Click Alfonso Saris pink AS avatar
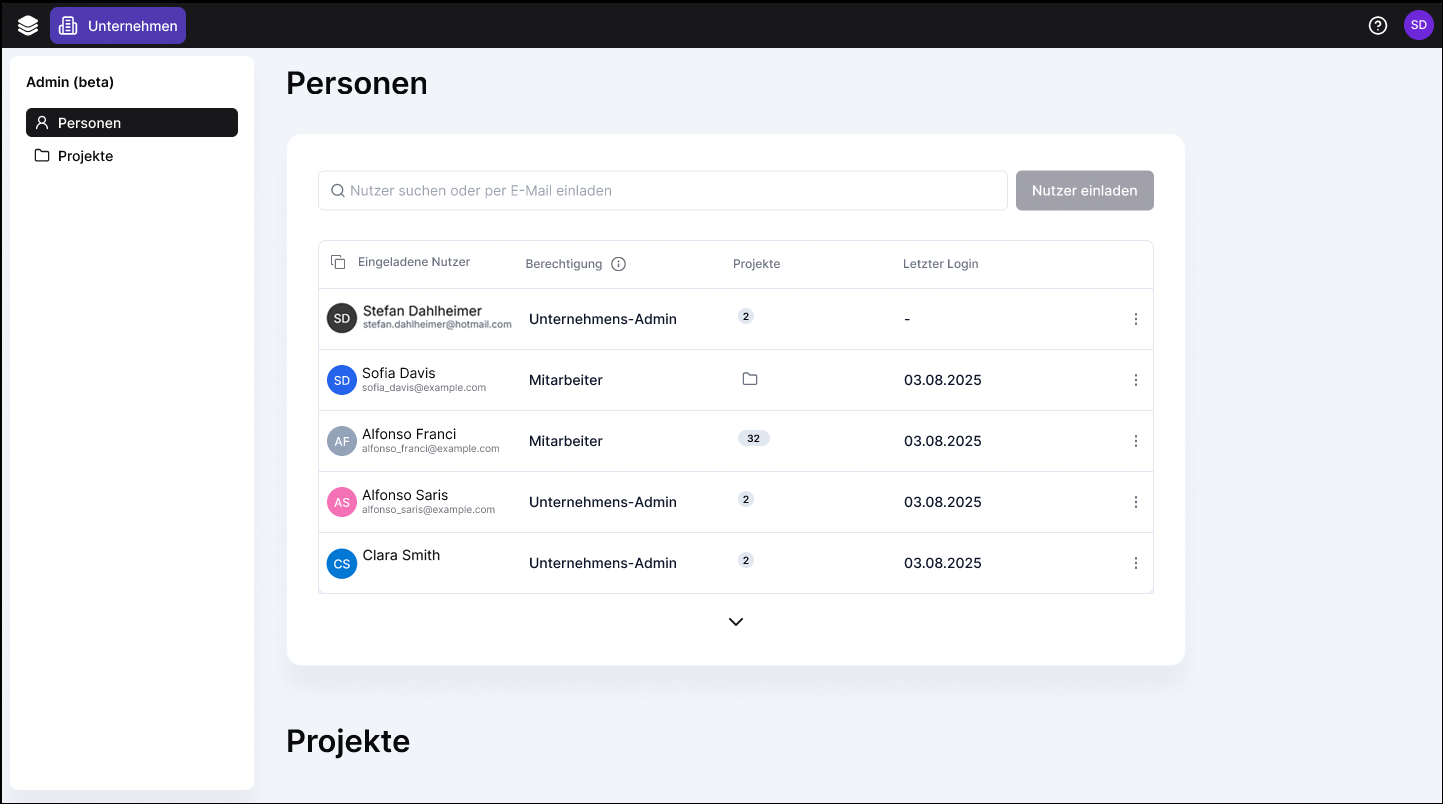 tap(342, 502)
